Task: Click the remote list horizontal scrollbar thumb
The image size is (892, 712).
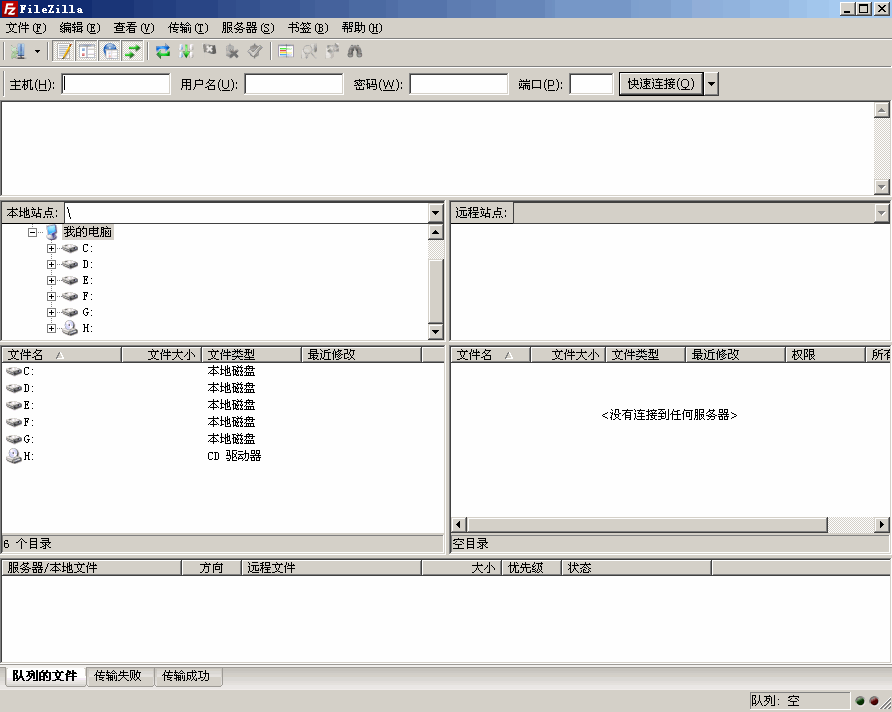Action: pyautogui.click(x=647, y=524)
